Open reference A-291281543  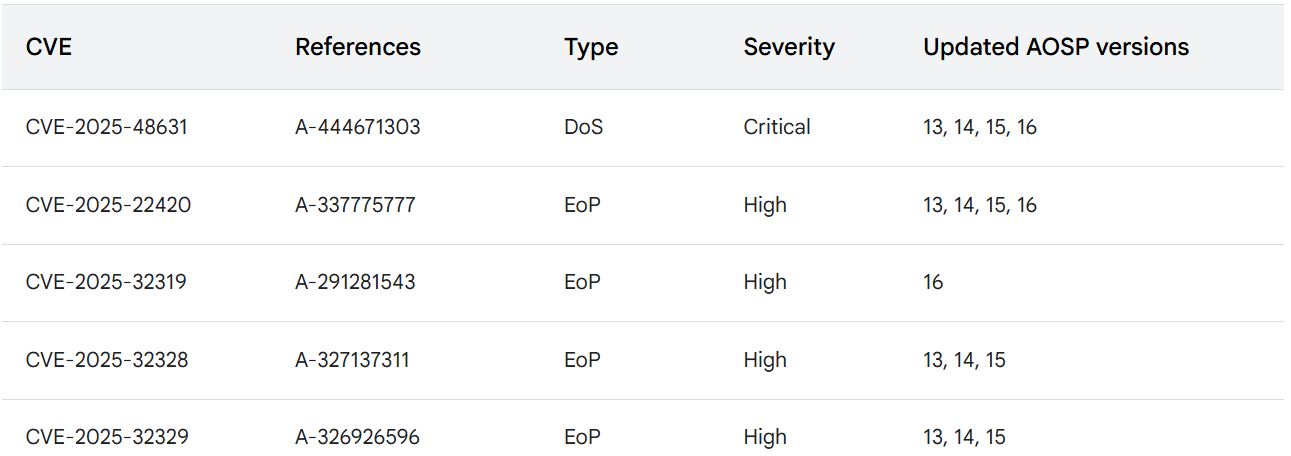tap(355, 282)
